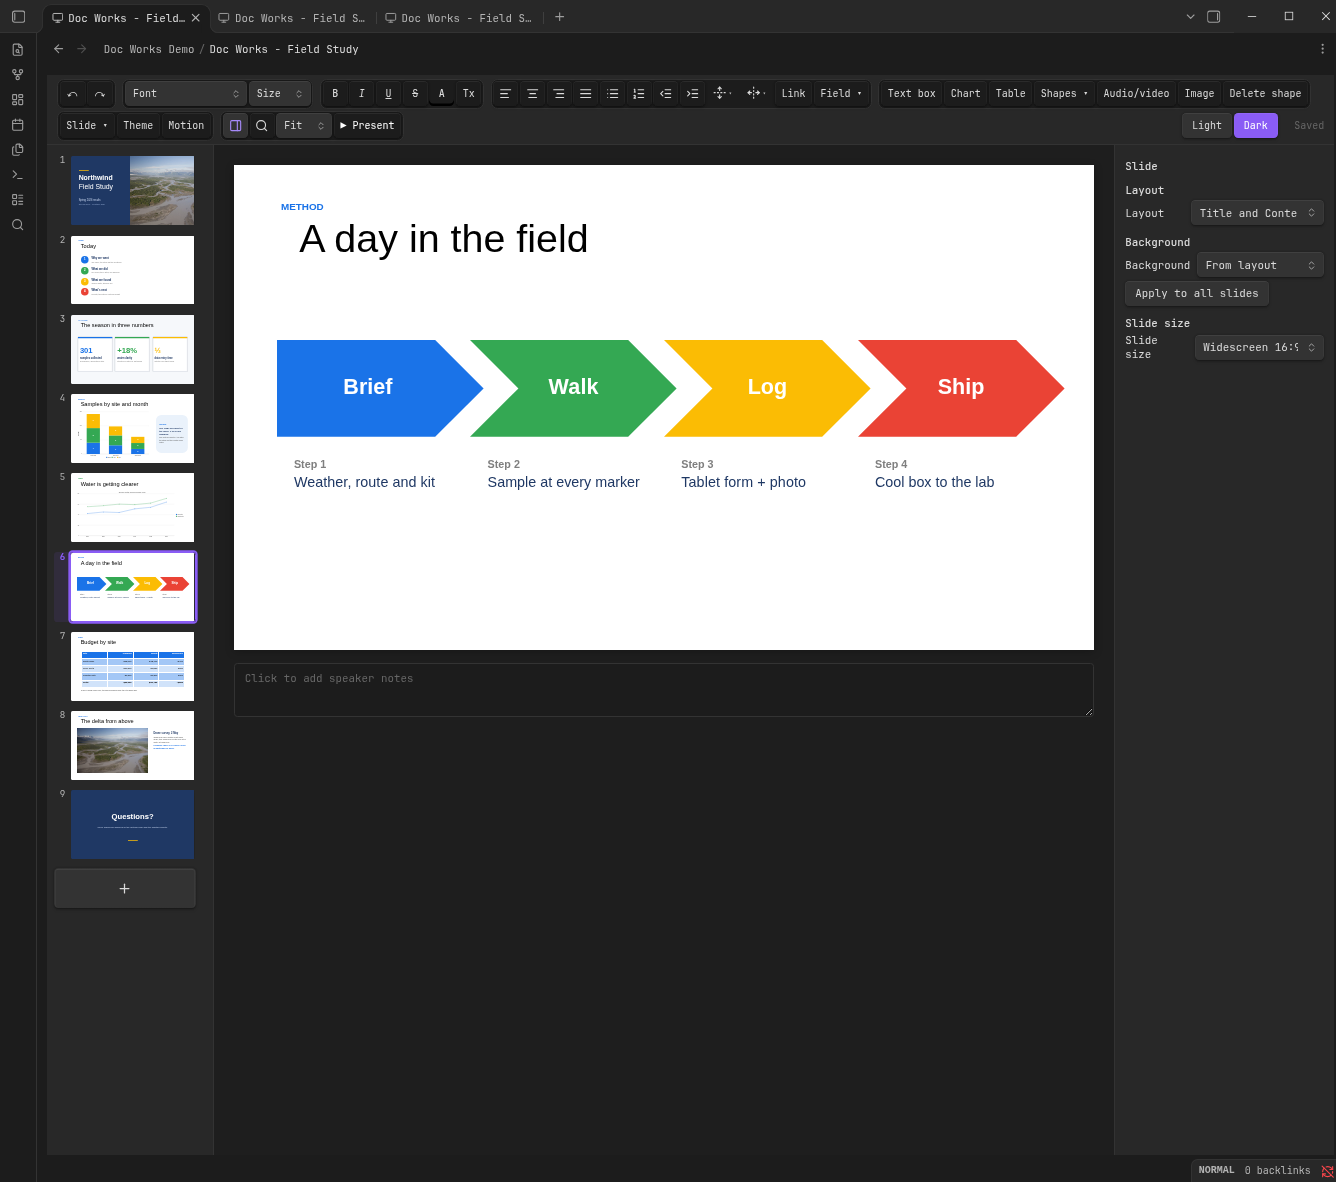Open the Slide menu
This screenshot has height=1182, width=1336.
click(86, 126)
